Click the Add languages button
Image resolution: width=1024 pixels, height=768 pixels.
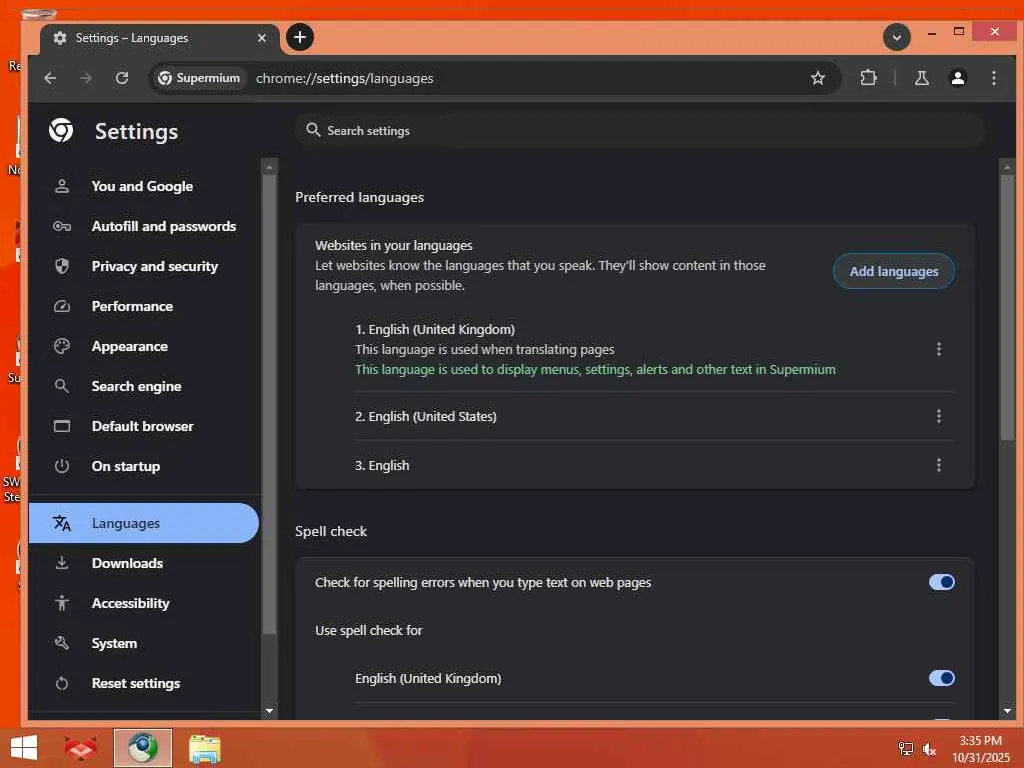(x=893, y=271)
